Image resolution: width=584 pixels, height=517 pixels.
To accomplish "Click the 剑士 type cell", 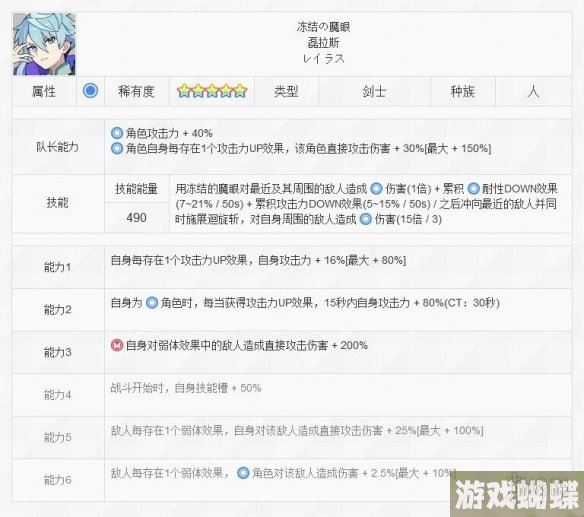I will [x=374, y=91].
